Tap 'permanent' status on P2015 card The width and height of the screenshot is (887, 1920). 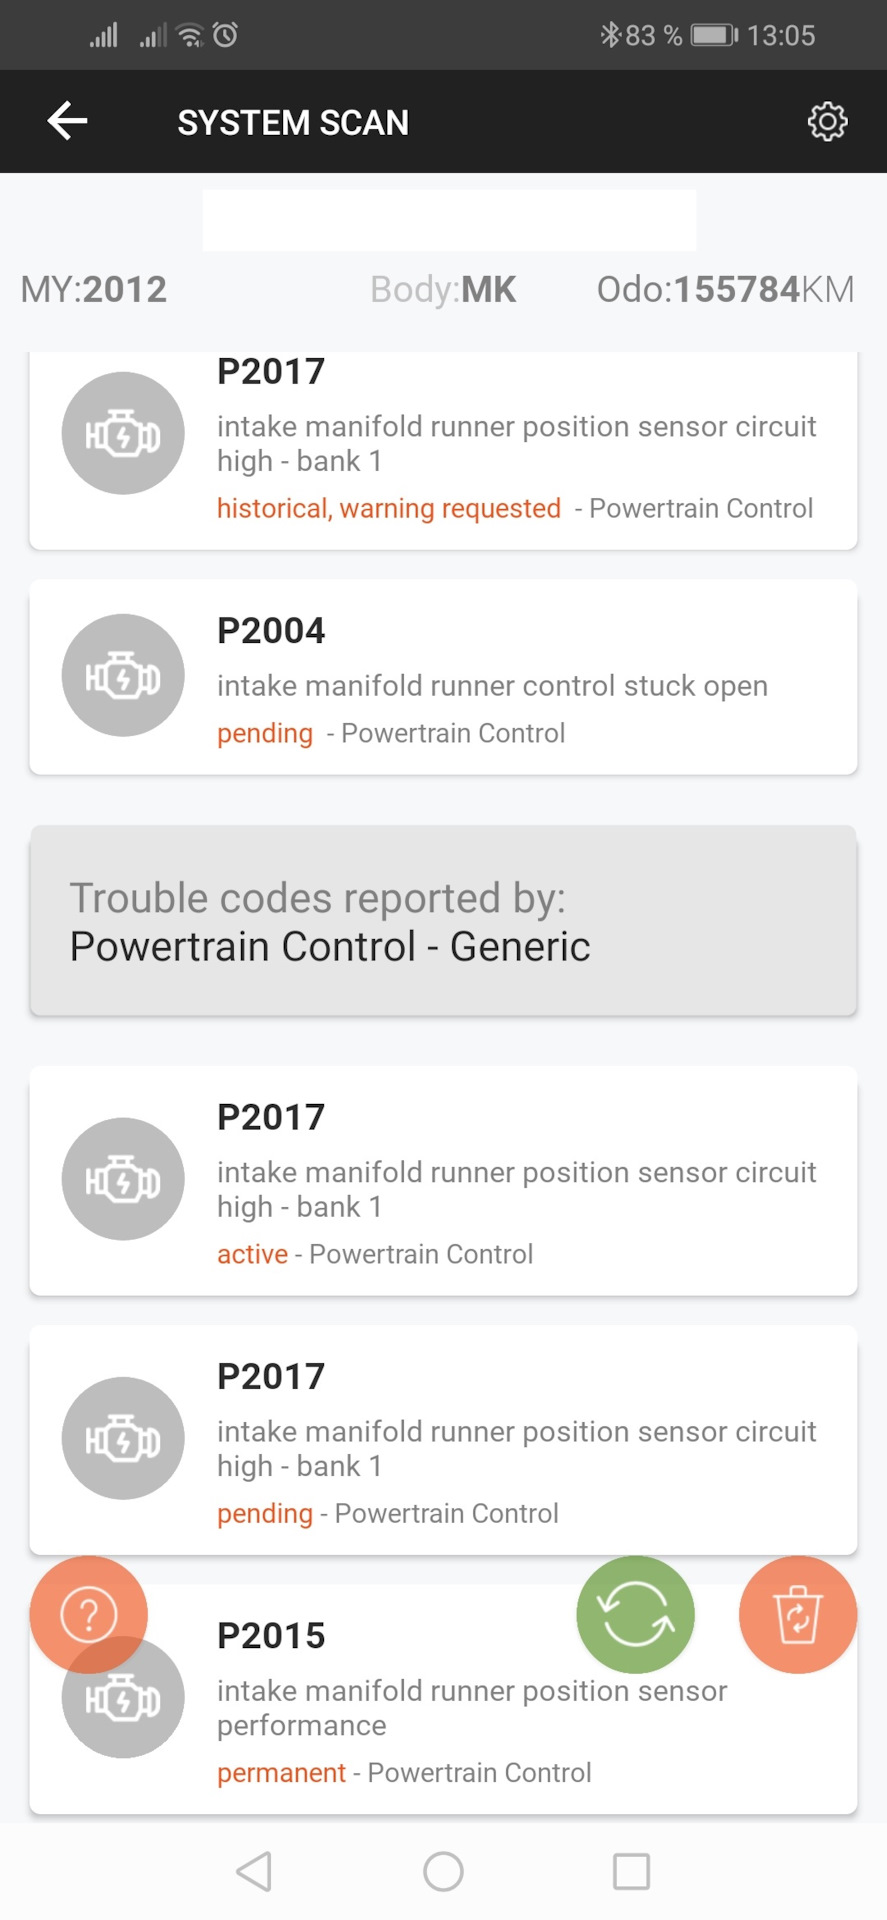tap(281, 1773)
